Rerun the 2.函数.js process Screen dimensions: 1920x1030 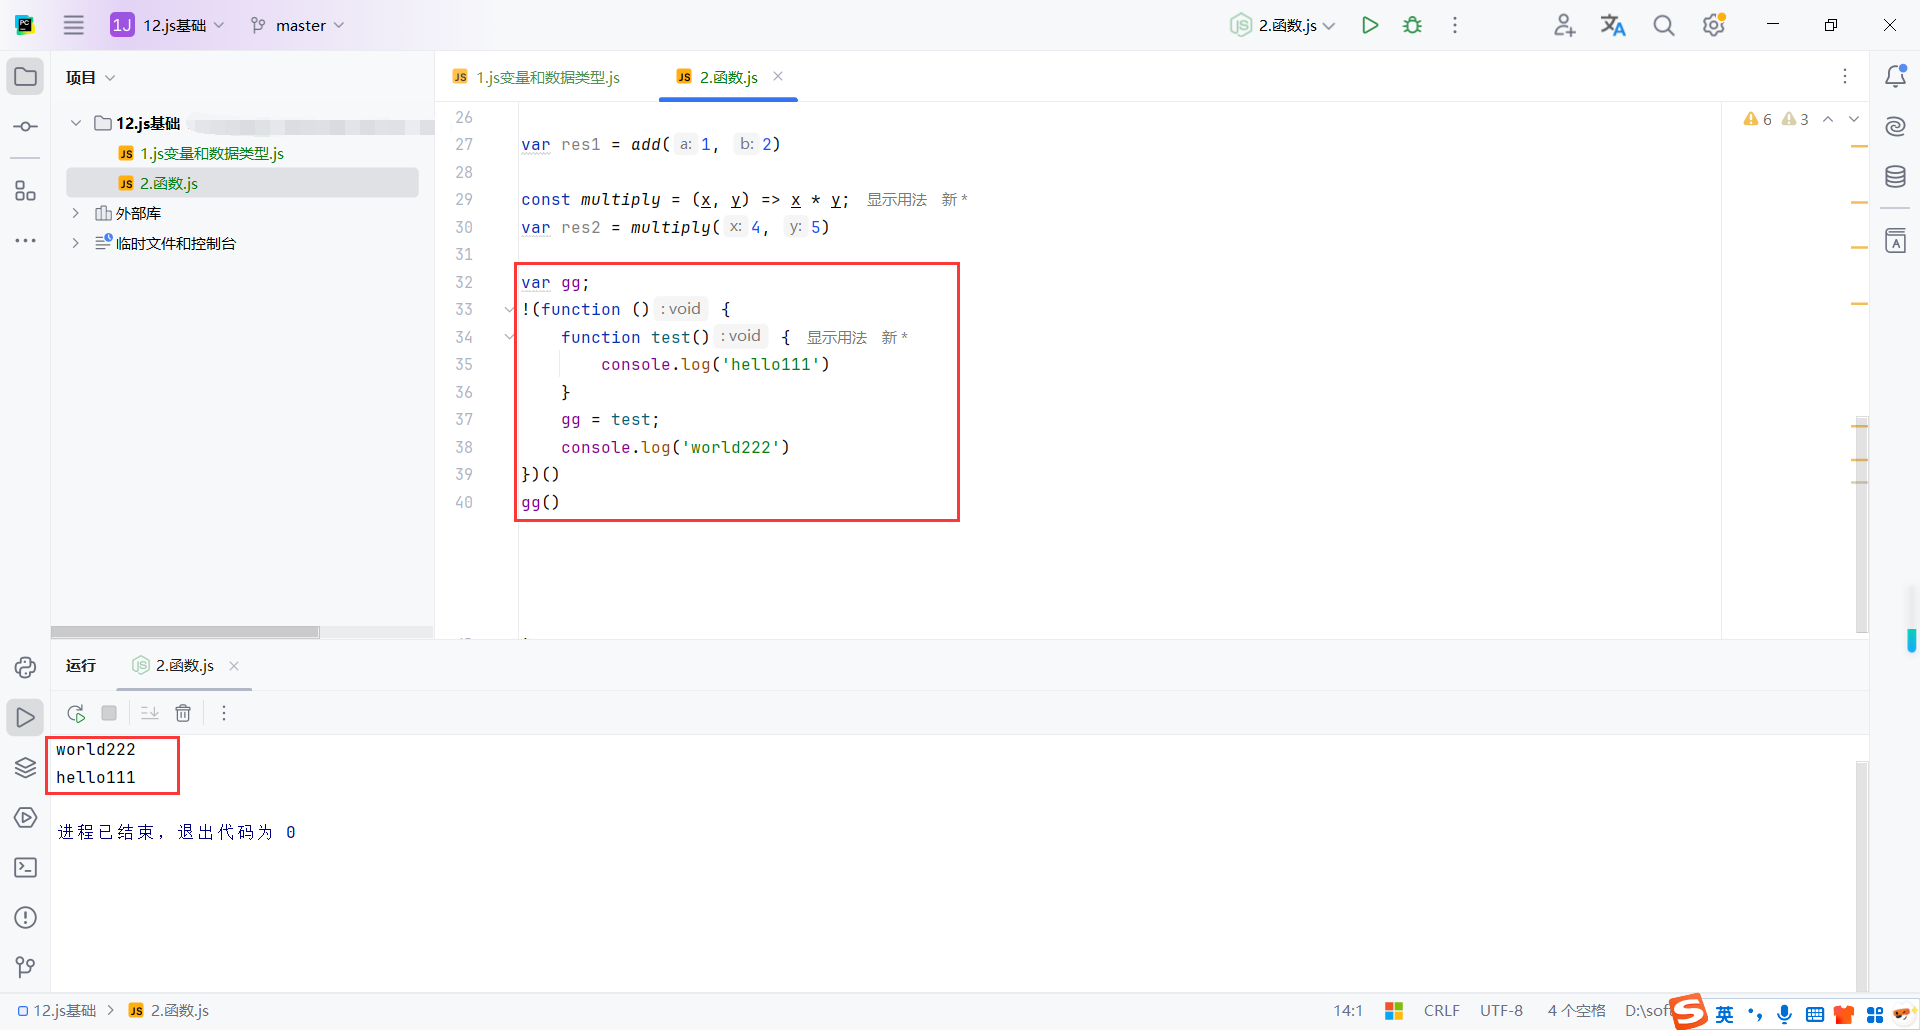click(x=75, y=713)
